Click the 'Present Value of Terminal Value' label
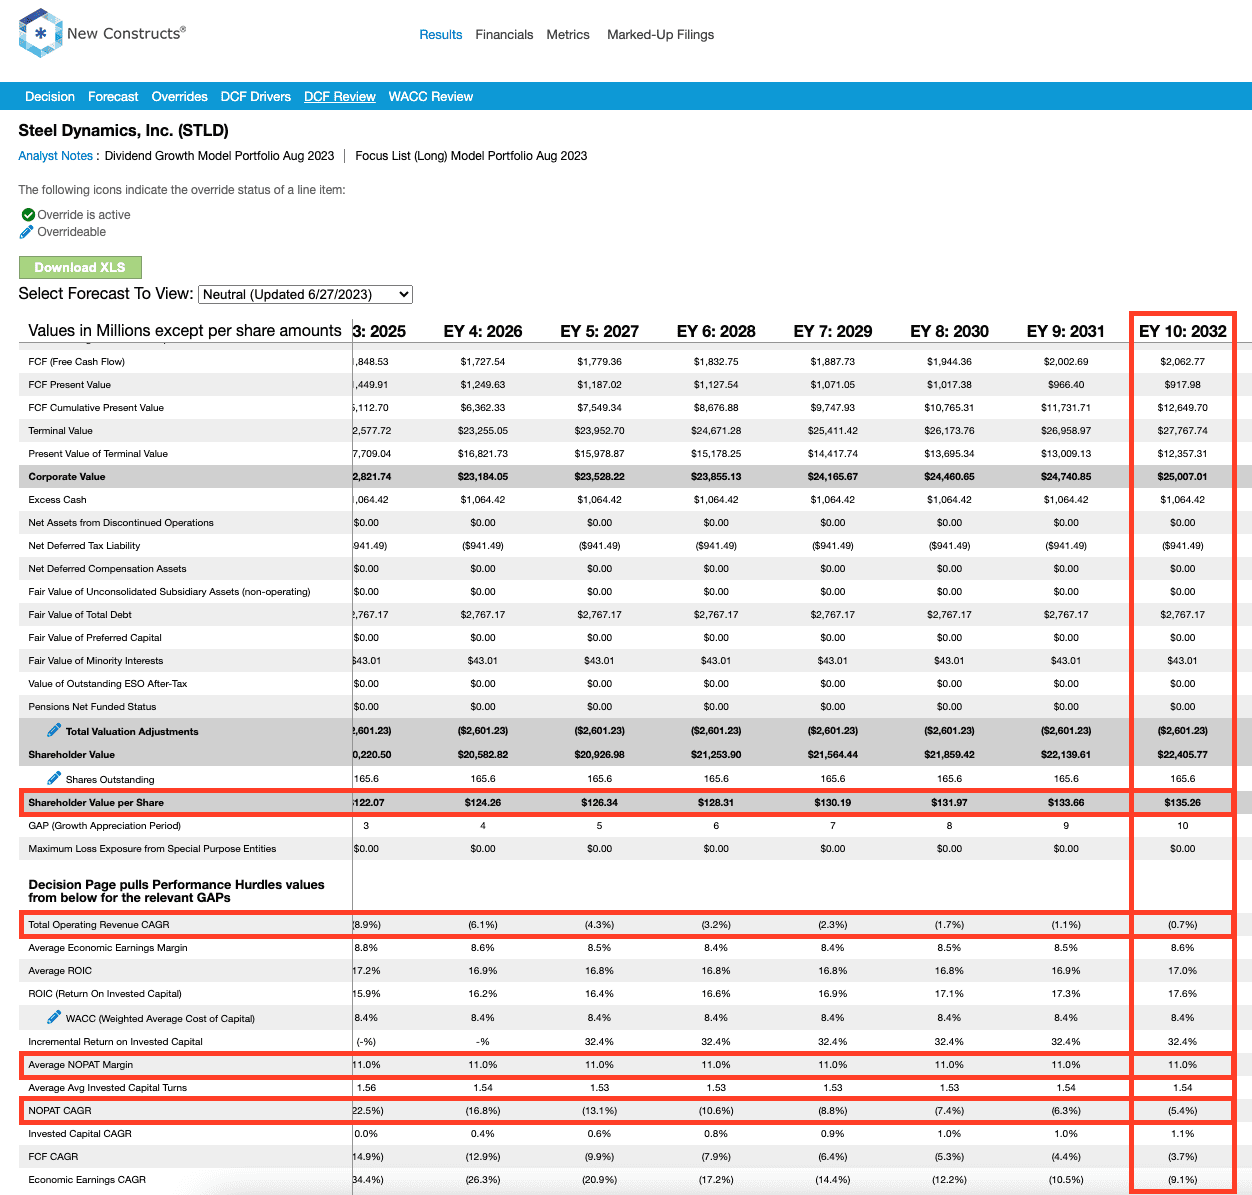This screenshot has height=1195, width=1252. pos(98,454)
